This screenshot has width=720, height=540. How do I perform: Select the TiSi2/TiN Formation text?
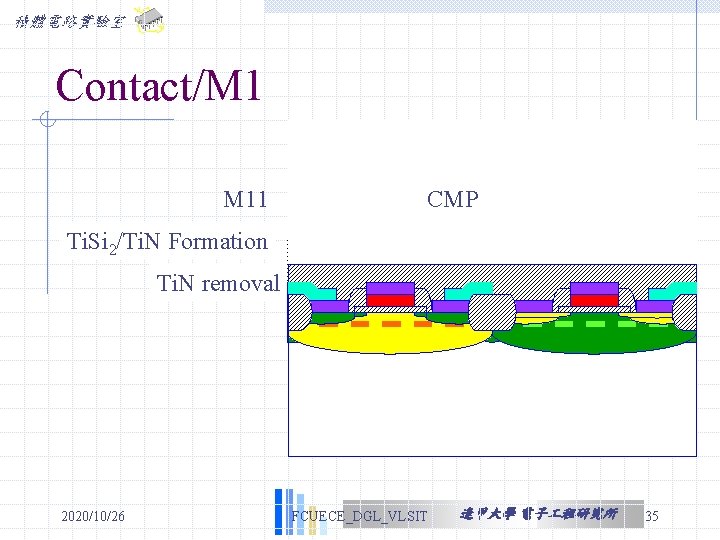[x=167, y=242]
